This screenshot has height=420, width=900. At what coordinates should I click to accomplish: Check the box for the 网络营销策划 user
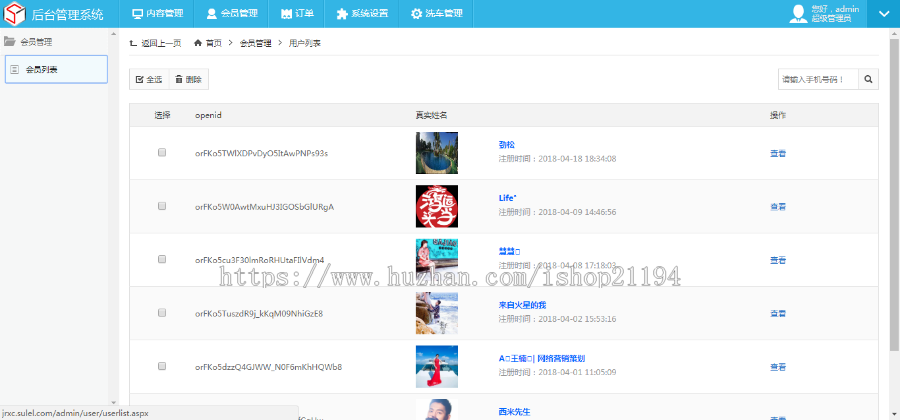(x=162, y=366)
